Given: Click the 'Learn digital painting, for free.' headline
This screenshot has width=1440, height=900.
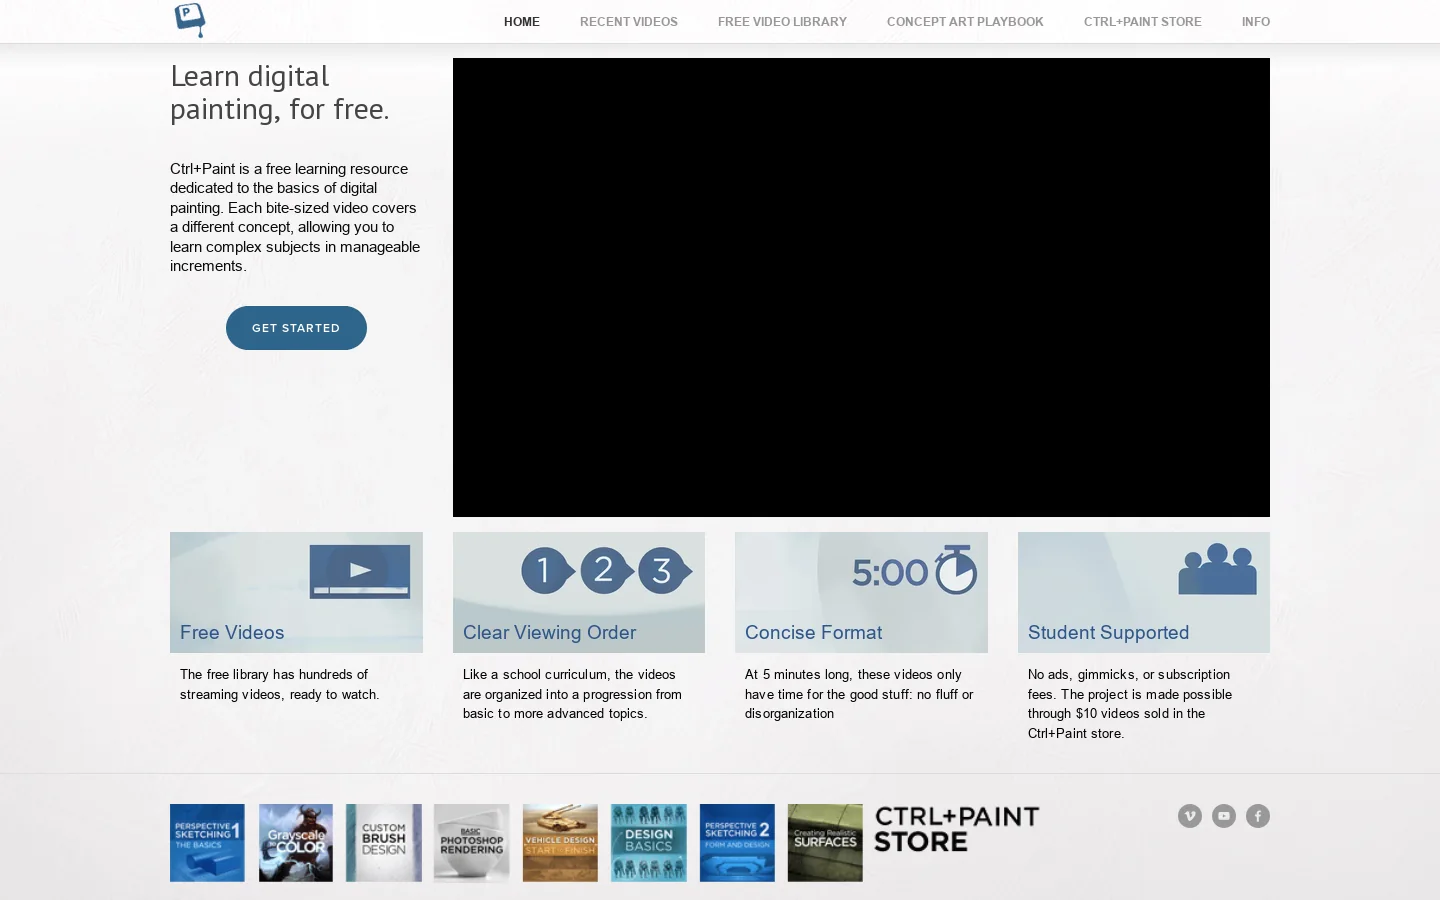Looking at the screenshot, I should tap(280, 92).
